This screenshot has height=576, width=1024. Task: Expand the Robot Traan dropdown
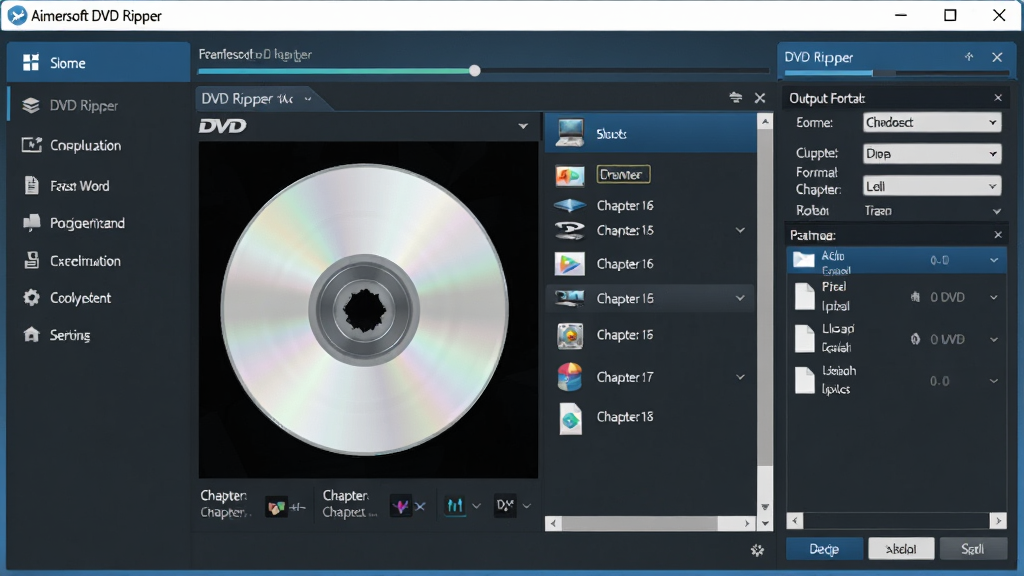(x=997, y=211)
